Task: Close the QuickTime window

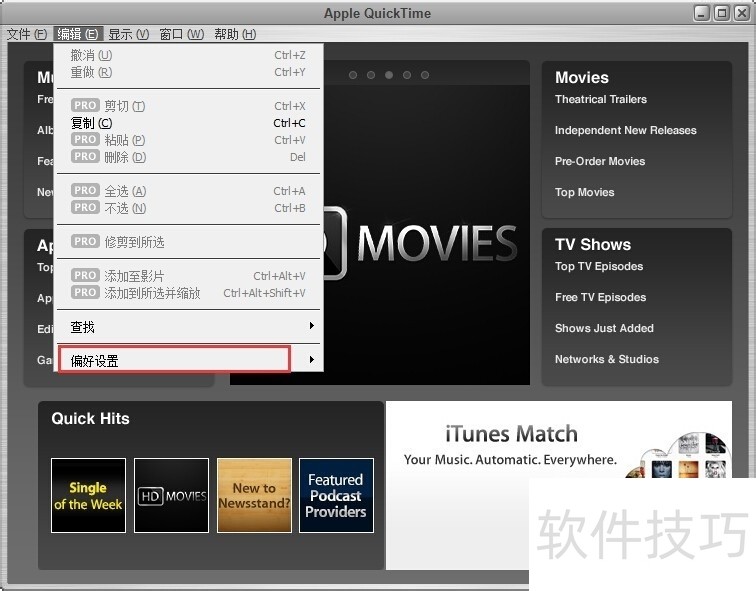Action: tap(741, 13)
